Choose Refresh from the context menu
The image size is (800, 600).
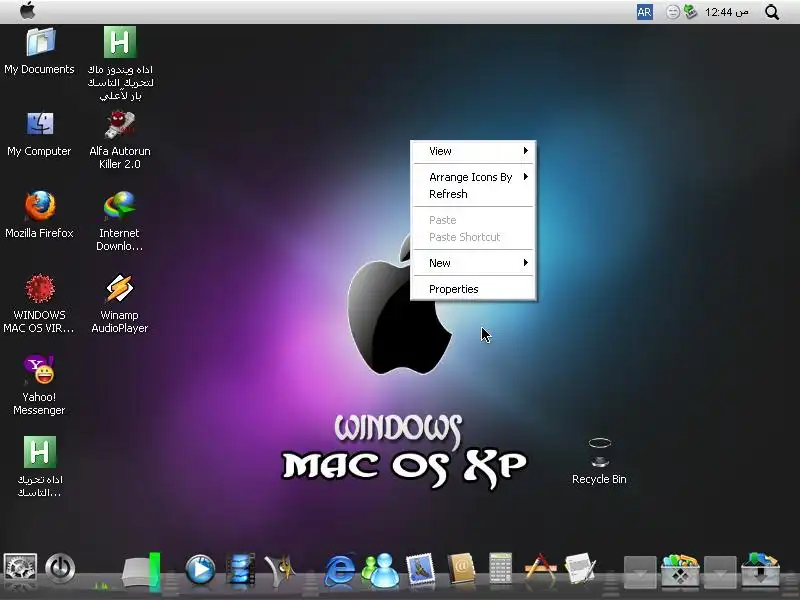click(473, 194)
